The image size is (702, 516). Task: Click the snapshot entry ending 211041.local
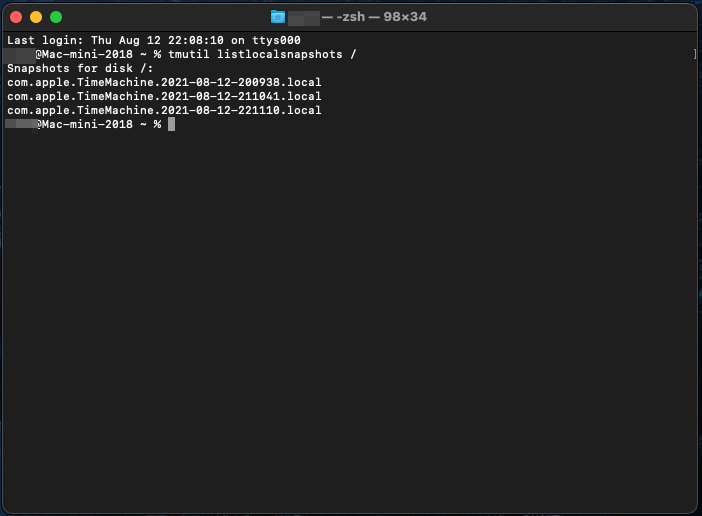pyautogui.click(x=164, y=96)
